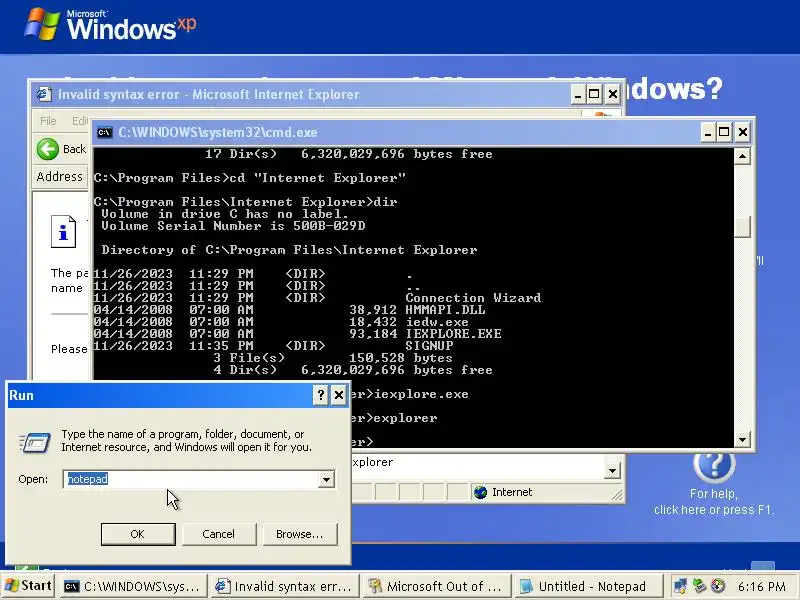Click the Windows XP logo at top
This screenshot has width=800, height=600.
110,24
